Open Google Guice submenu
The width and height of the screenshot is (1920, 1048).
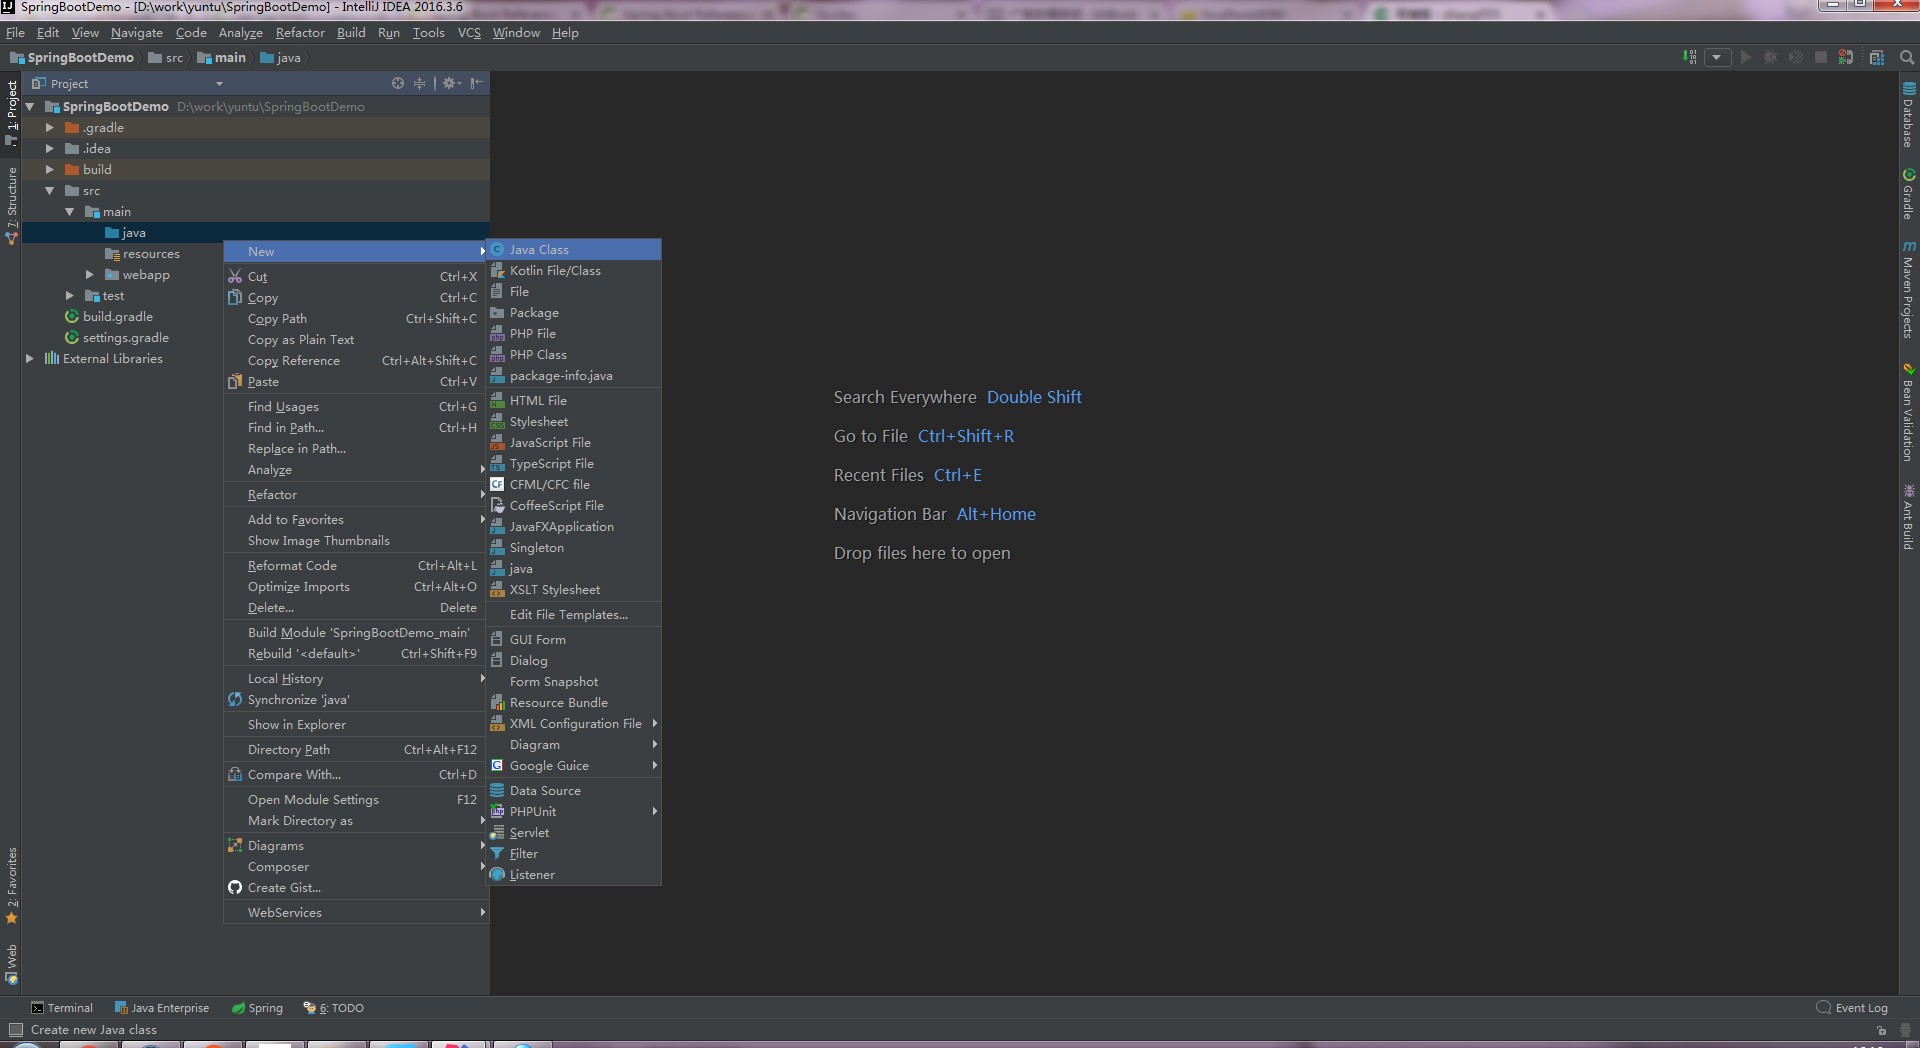click(574, 765)
